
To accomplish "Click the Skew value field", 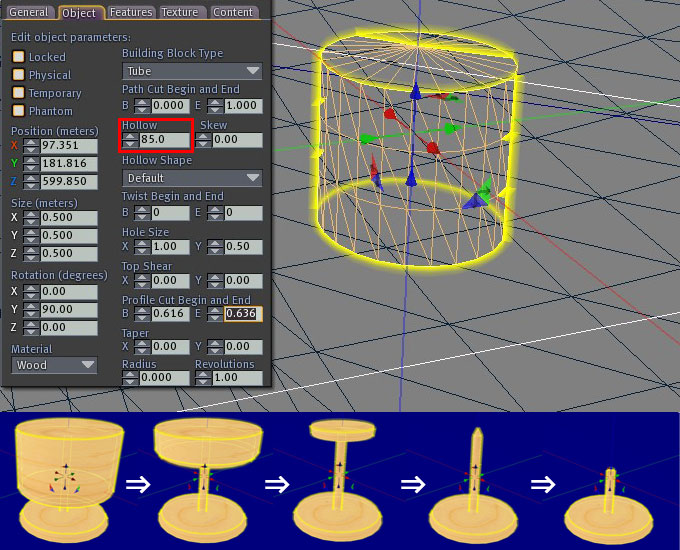I will pos(237,140).
